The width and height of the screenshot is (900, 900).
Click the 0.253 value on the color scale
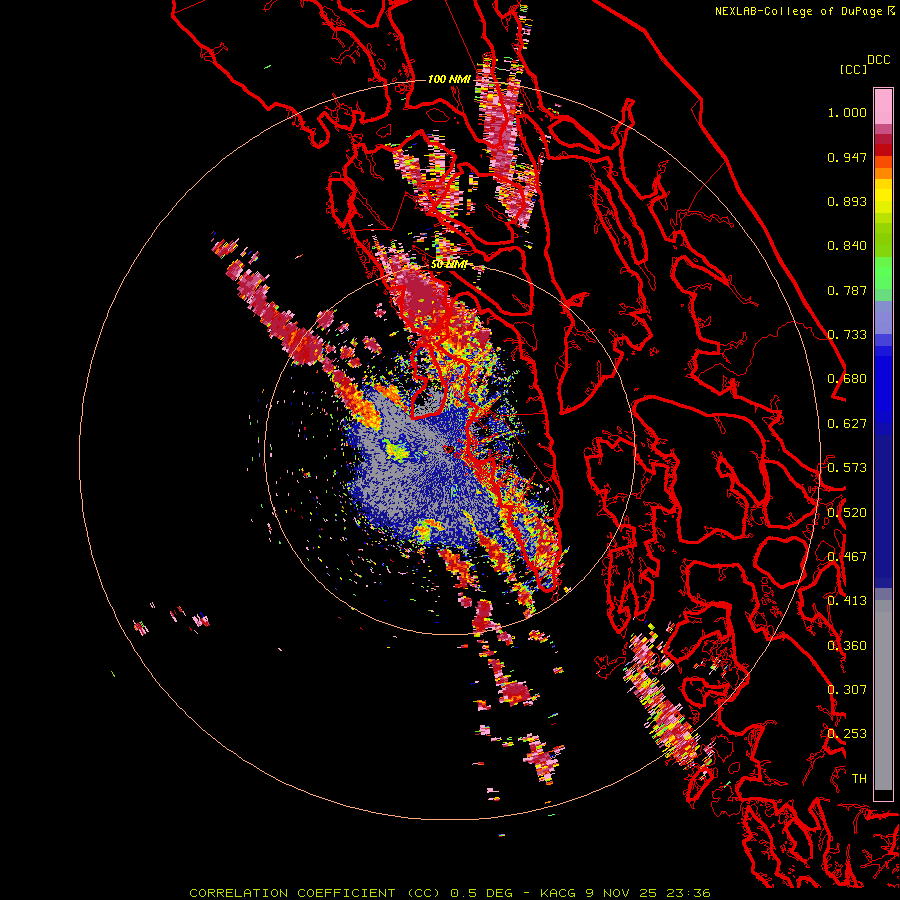(x=847, y=734)
